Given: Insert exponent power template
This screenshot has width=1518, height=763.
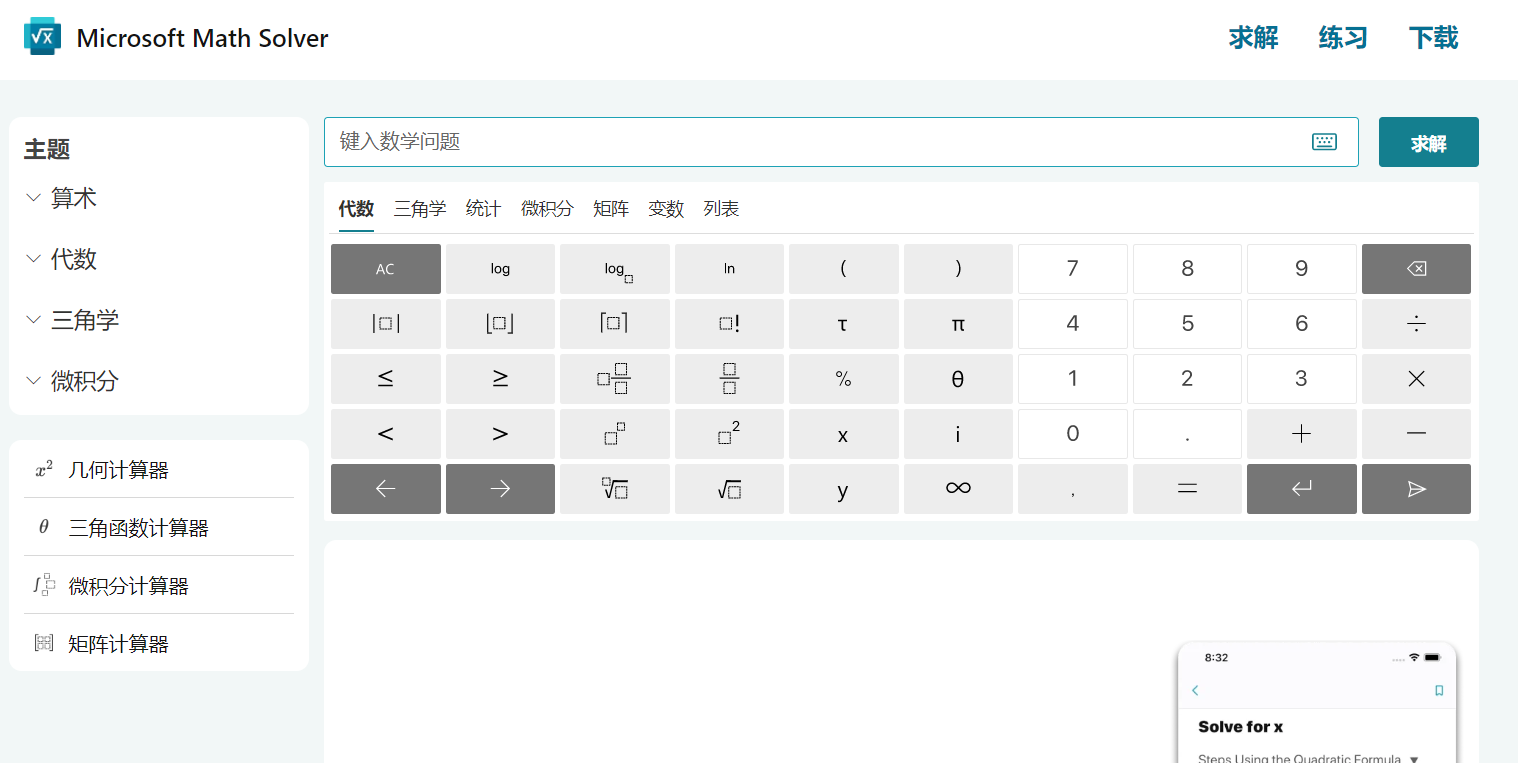Looking at the screenshot, I should (x=614, y=434).
